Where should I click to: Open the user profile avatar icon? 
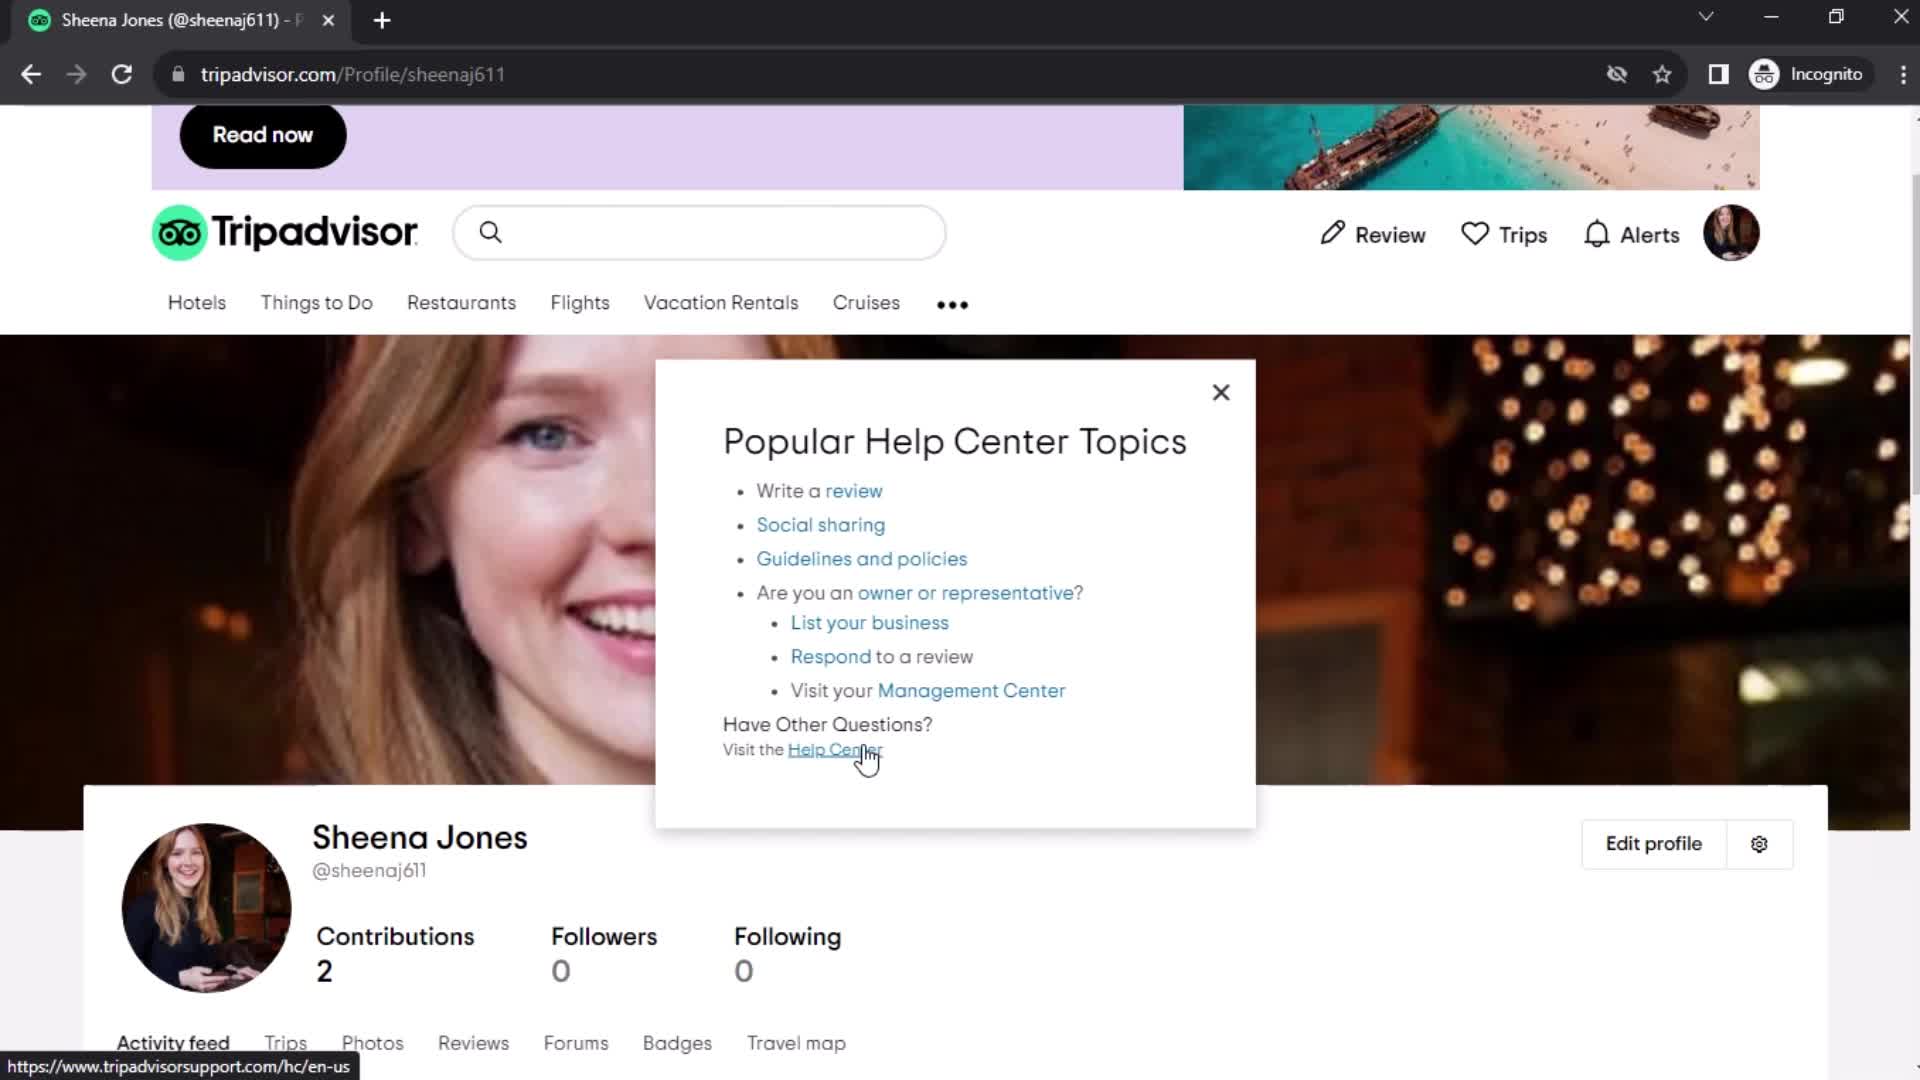tap(1731, 232)
